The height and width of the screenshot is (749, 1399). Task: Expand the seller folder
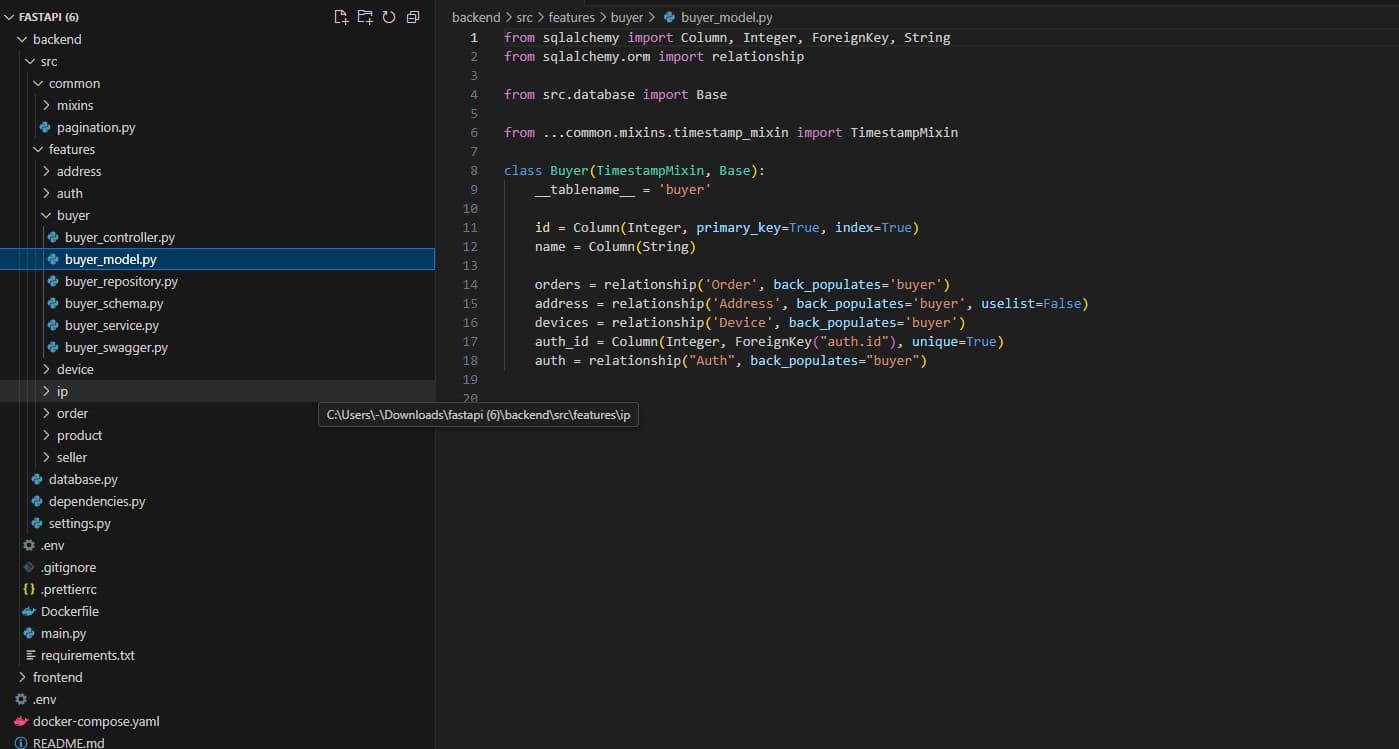pos(46,457)
